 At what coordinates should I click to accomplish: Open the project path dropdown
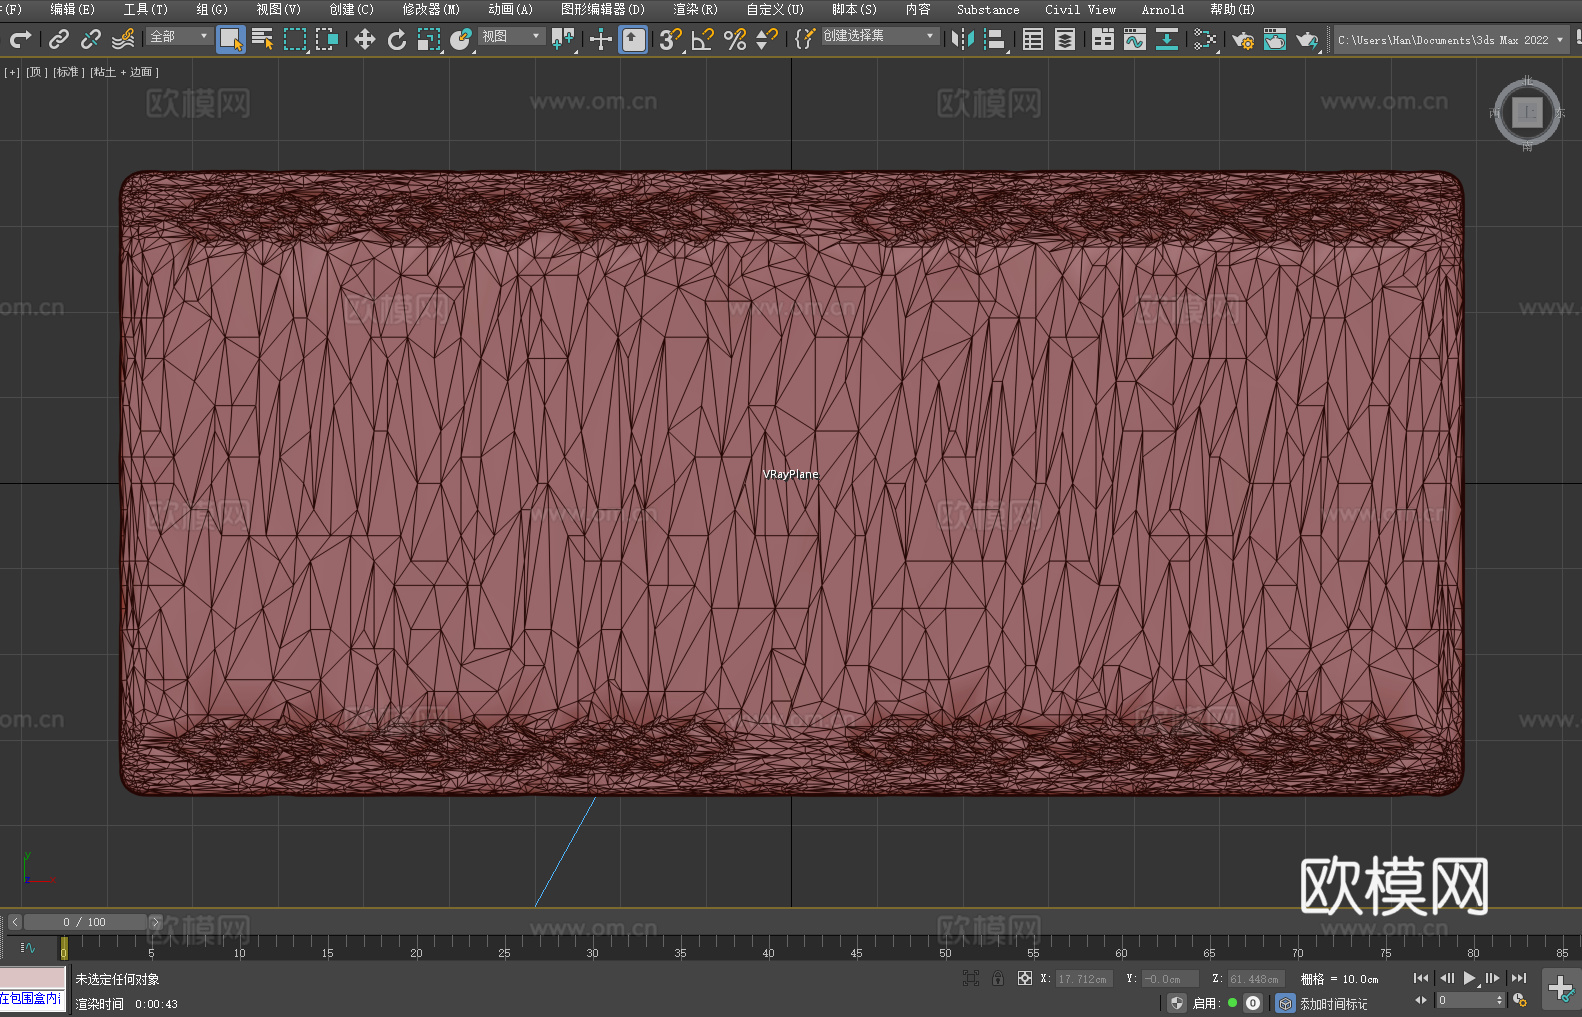pos(1451,40)
